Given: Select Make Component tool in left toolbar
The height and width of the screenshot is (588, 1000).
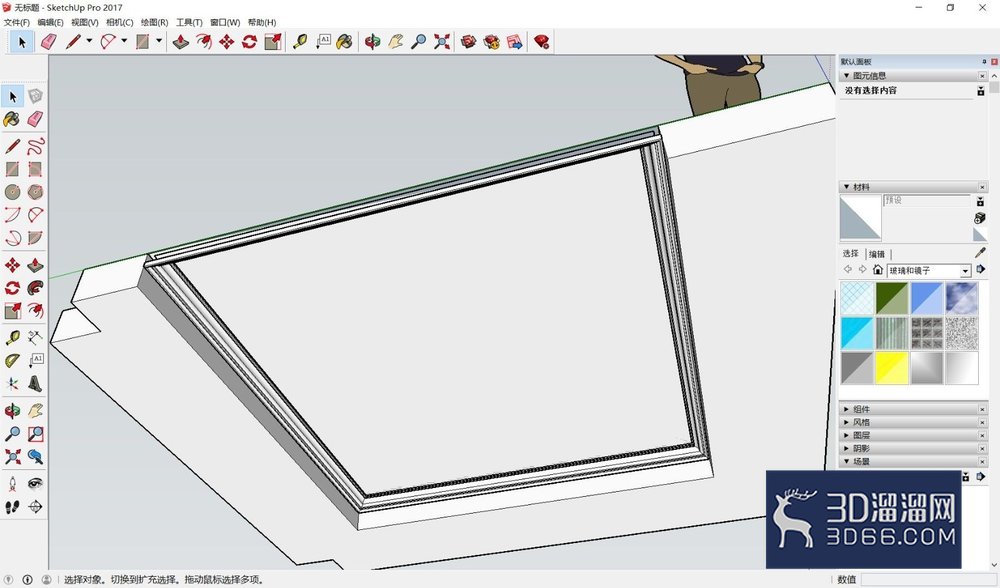Looking at the screenshot, I should click(x=35, y=96).
